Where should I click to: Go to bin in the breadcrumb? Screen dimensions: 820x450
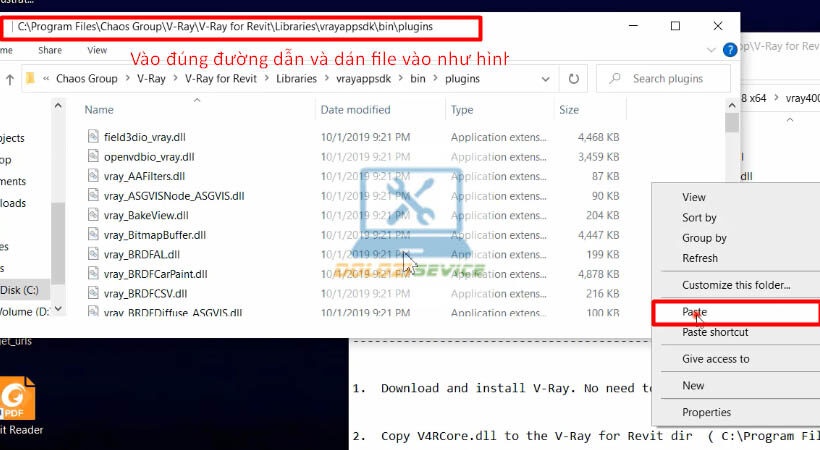pyautogui.click(x=417, y=79)
